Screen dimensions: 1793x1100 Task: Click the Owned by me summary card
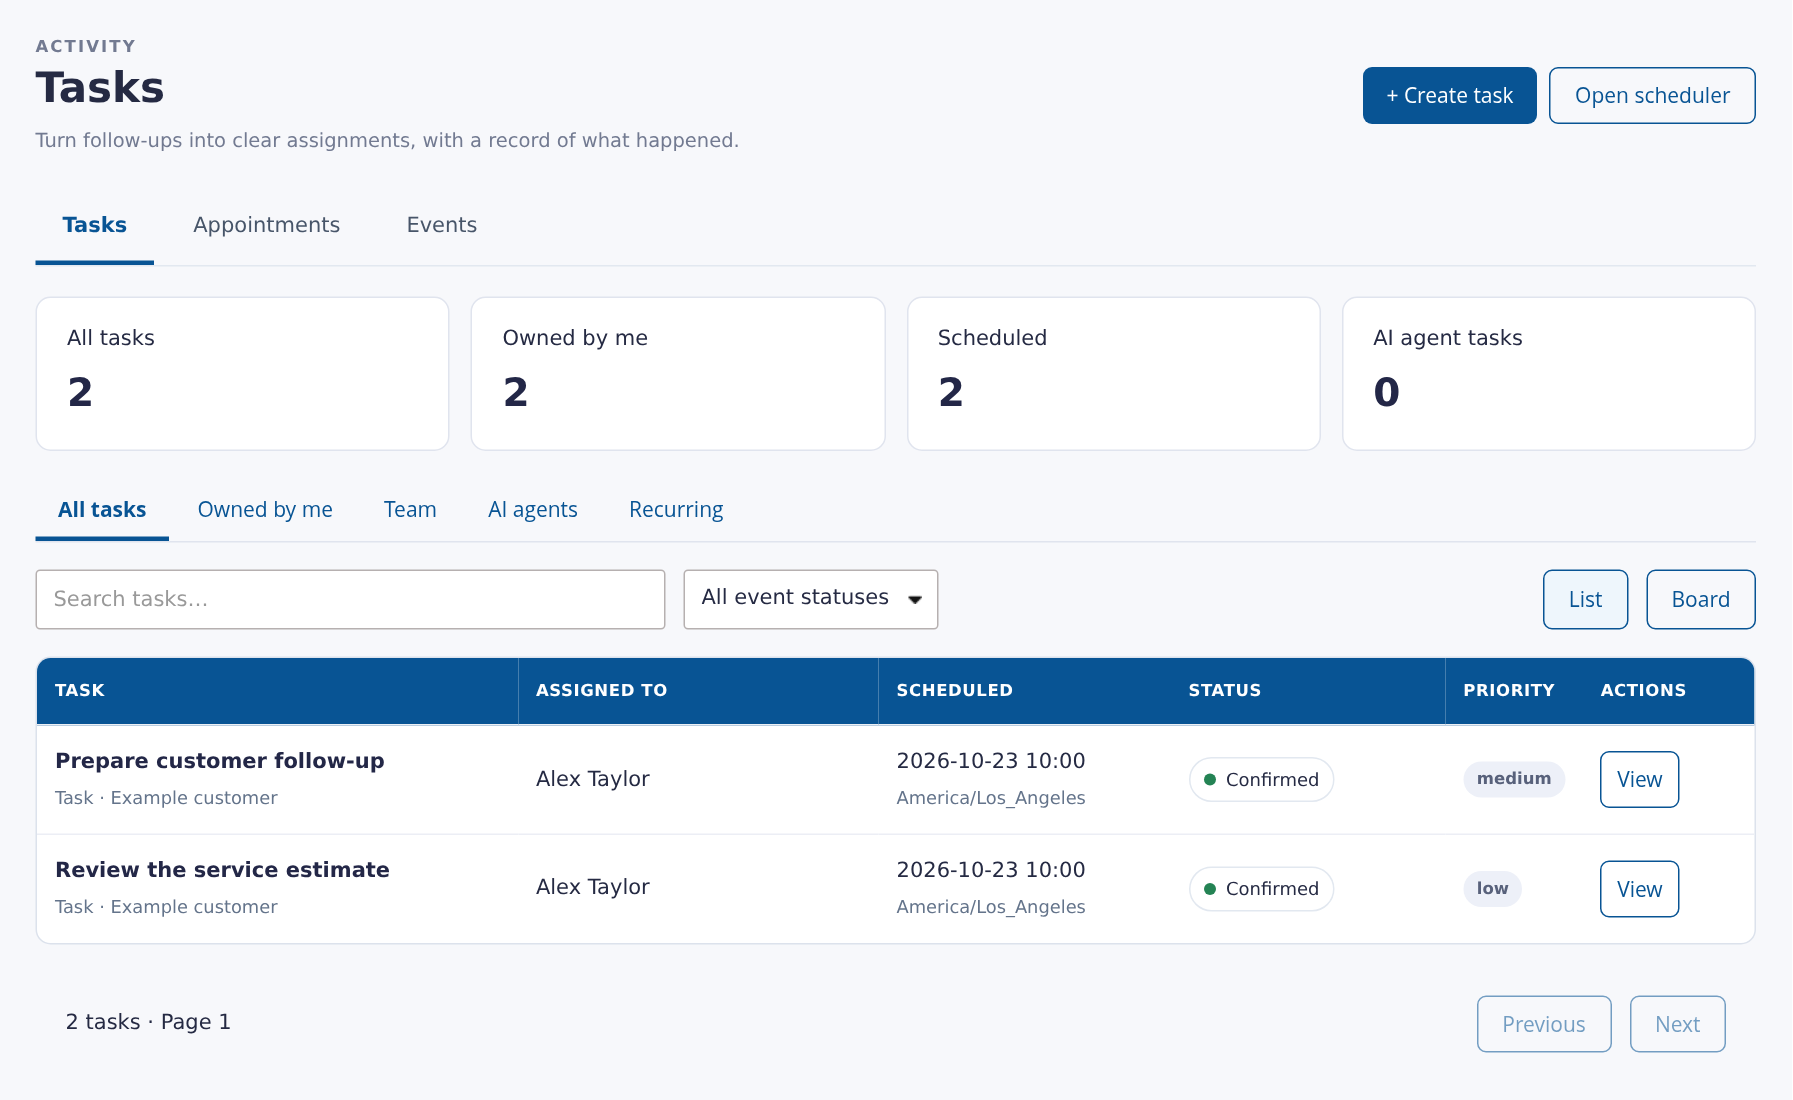point(678,374)
